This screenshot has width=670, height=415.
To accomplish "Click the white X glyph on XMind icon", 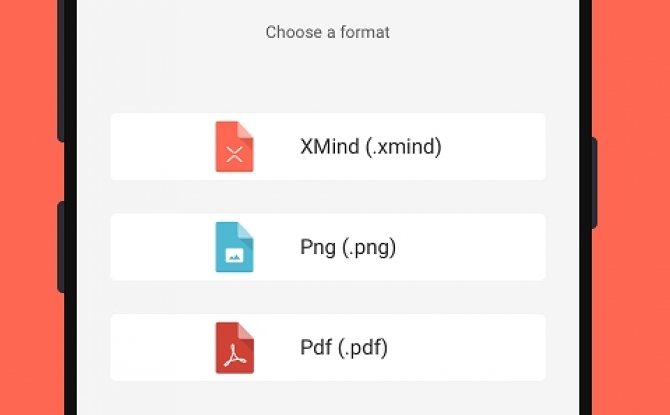I will coord(234,154).
